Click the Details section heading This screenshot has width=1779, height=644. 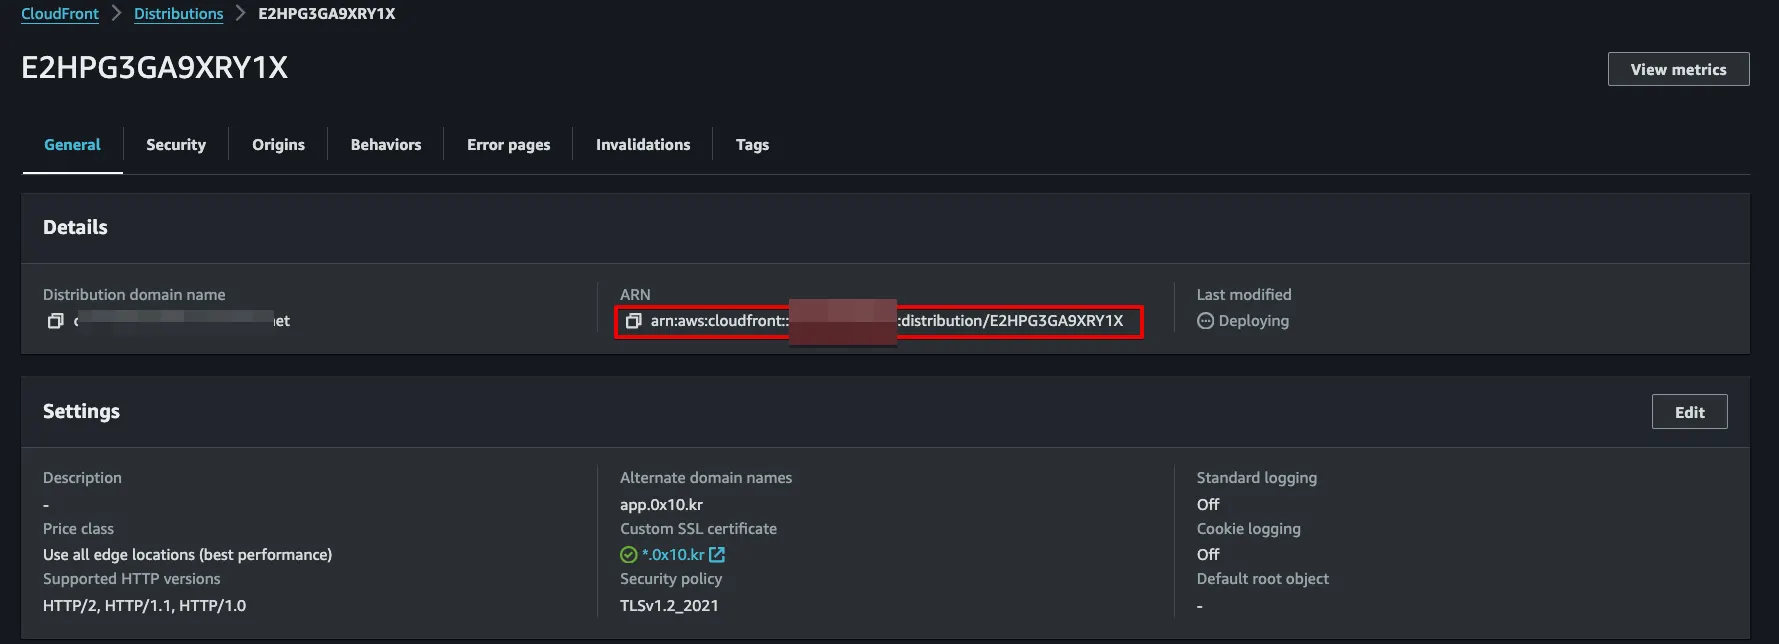click(75, 227)
